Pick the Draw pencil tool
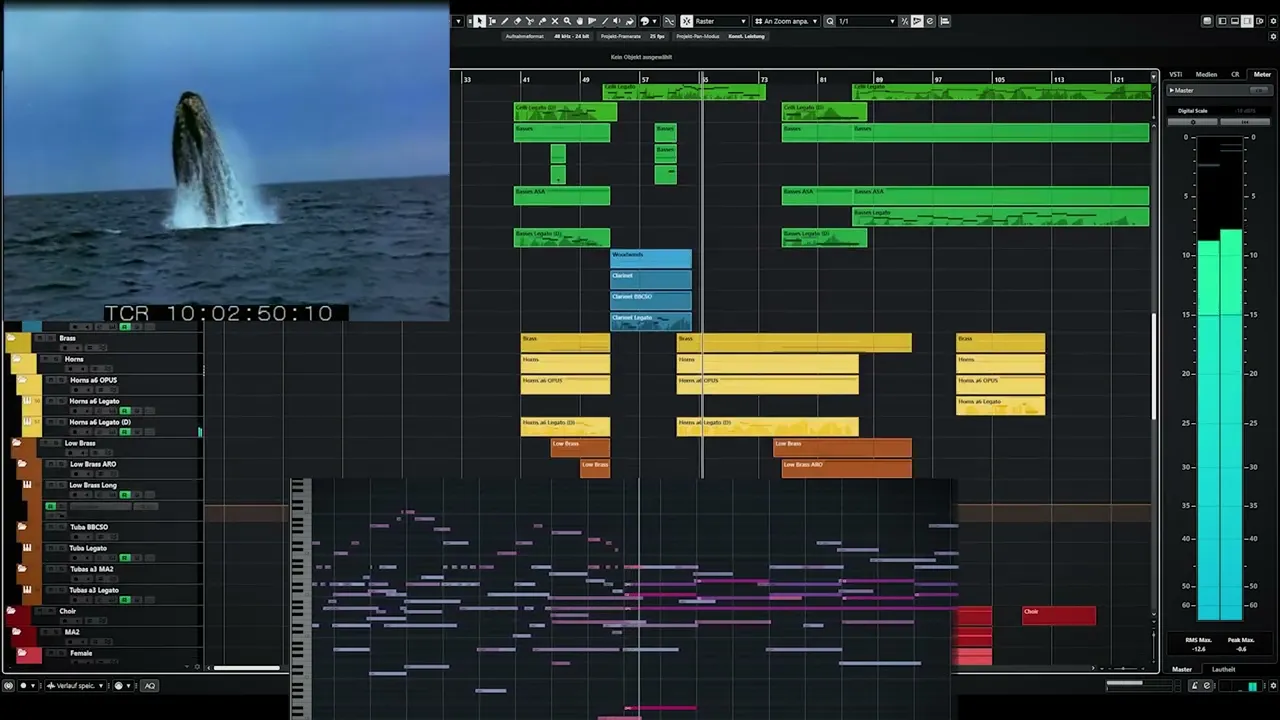Viewport: 1280px width, 720px height. coord(505,21)
